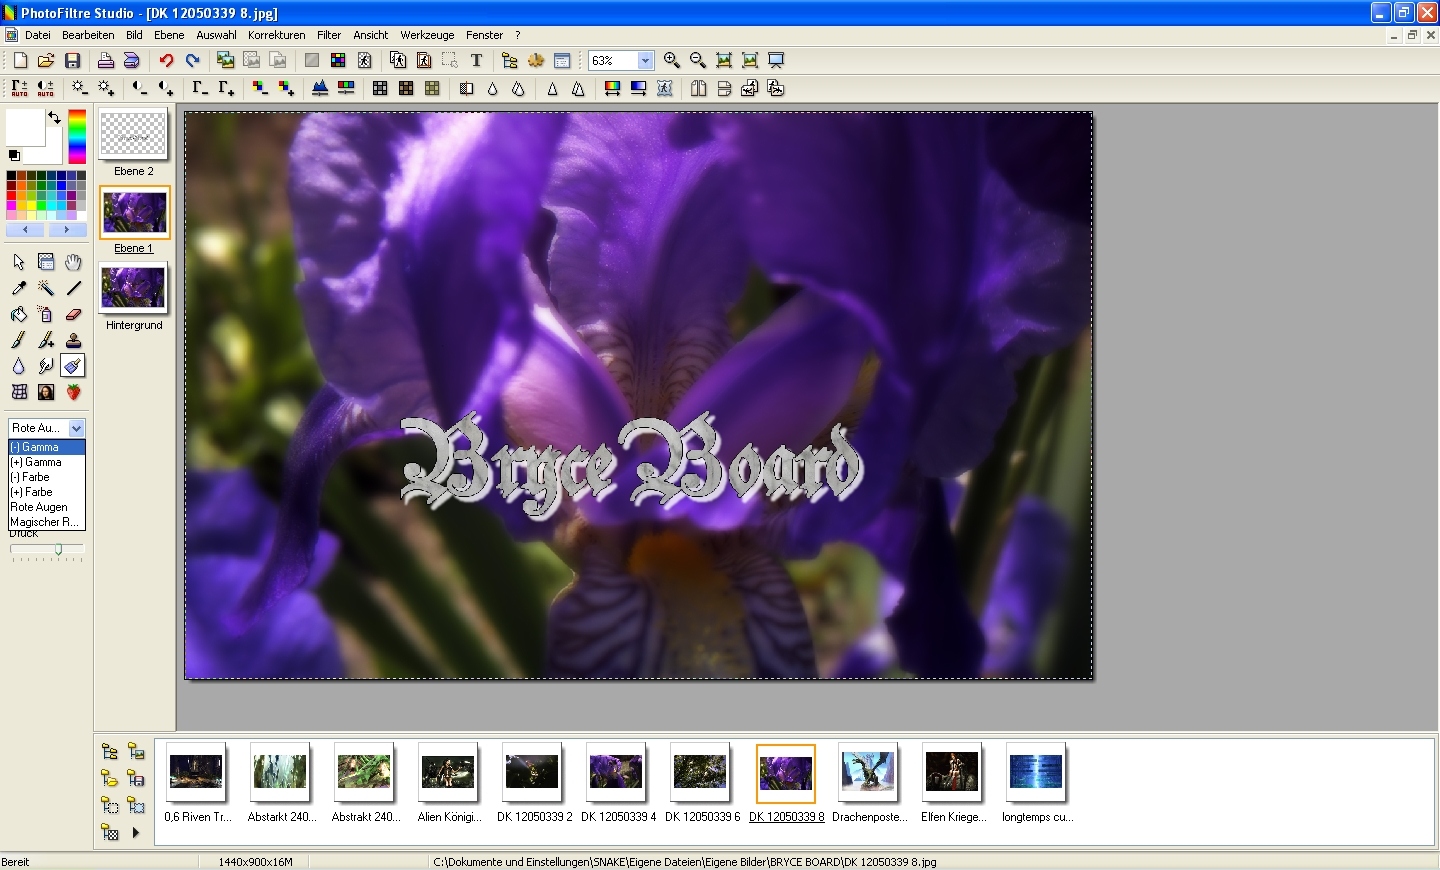Open the Auswahl menu
This screenshot has width=1440, height=870.
click(216, 35)
